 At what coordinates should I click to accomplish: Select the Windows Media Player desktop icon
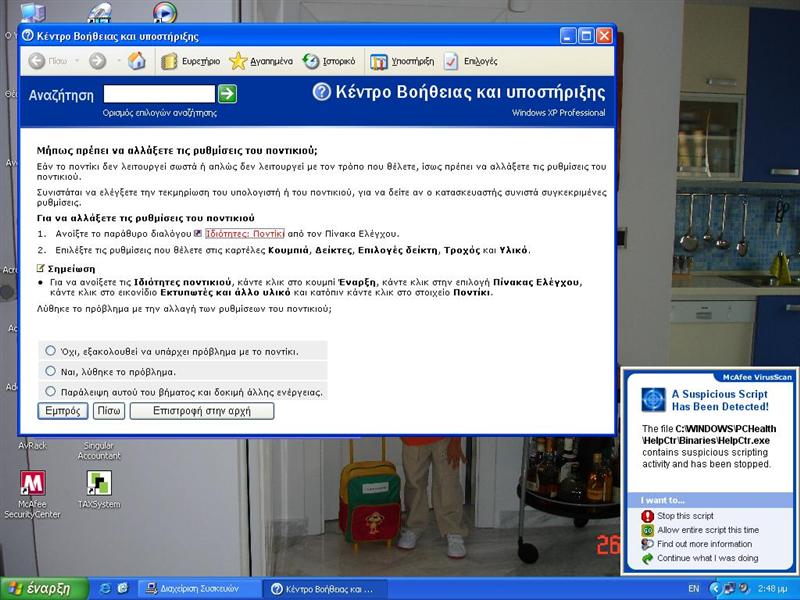pyautogui.click(x=165, y=12)
